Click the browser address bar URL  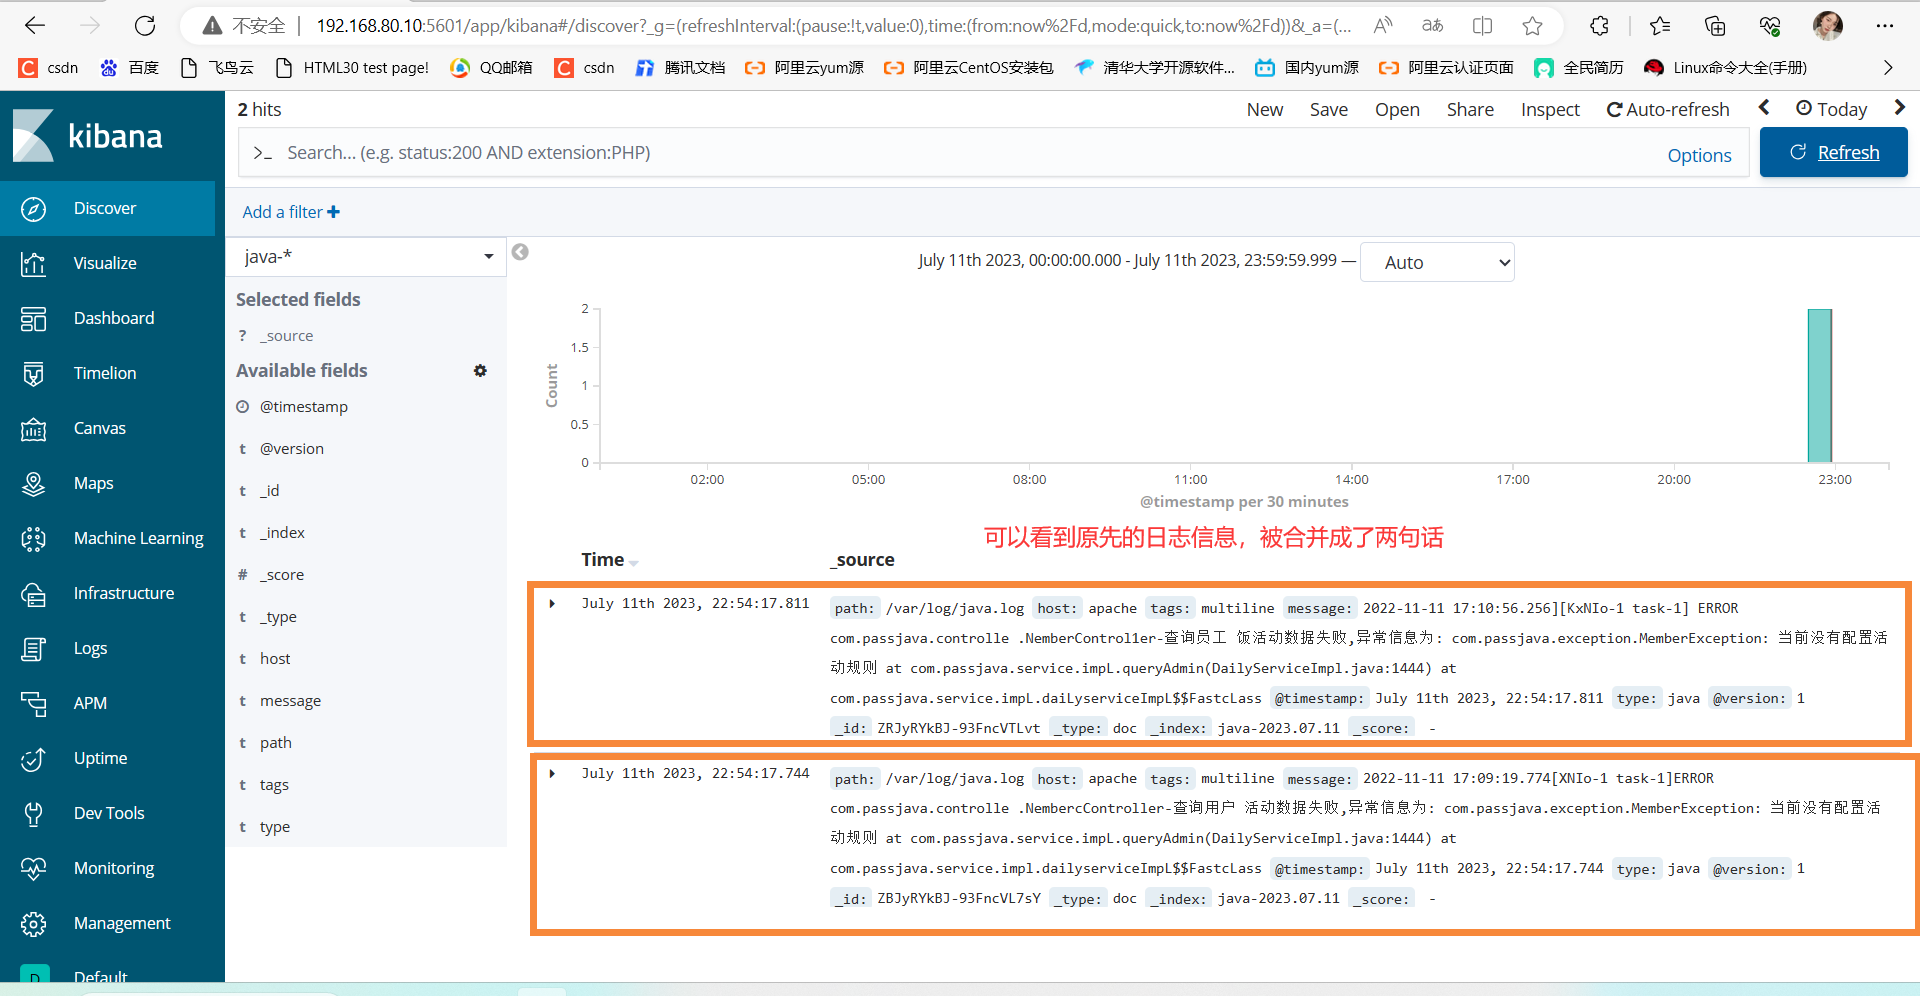tap(833, 26)
